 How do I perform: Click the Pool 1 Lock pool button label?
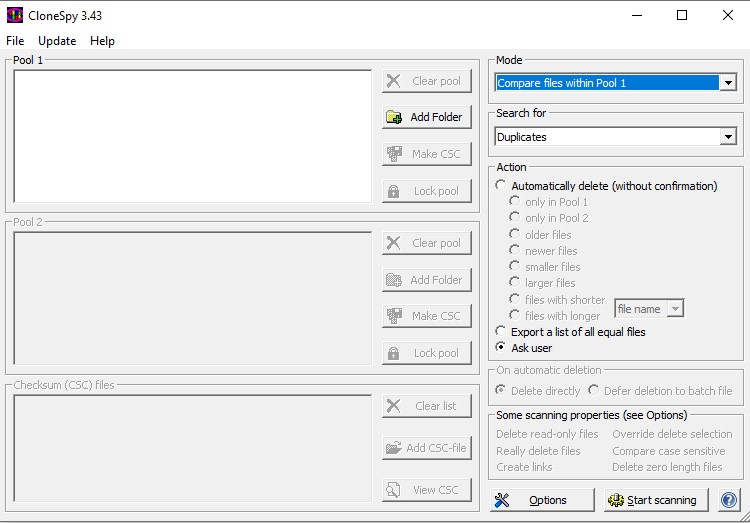tap(436, 191)
